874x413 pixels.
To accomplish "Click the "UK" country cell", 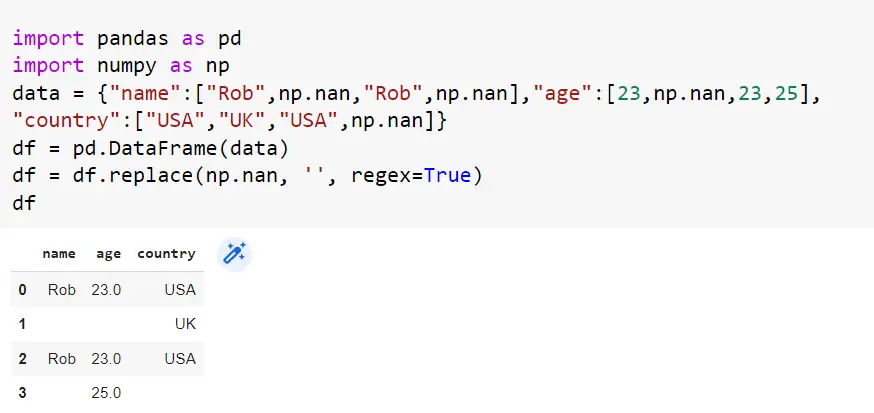I will coord(184,324).
